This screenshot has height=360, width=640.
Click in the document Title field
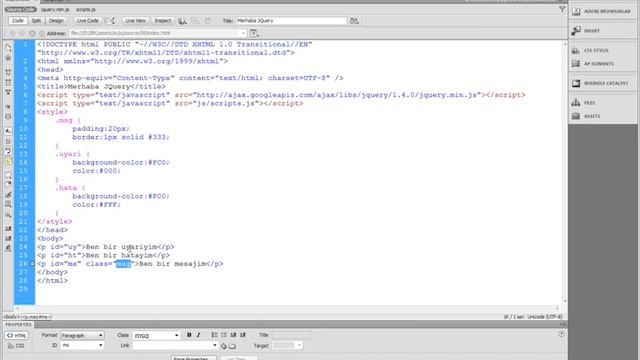click(291, 21)
